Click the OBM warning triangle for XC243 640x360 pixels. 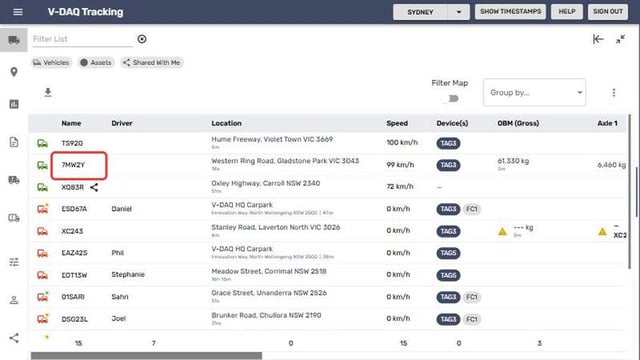502,232
